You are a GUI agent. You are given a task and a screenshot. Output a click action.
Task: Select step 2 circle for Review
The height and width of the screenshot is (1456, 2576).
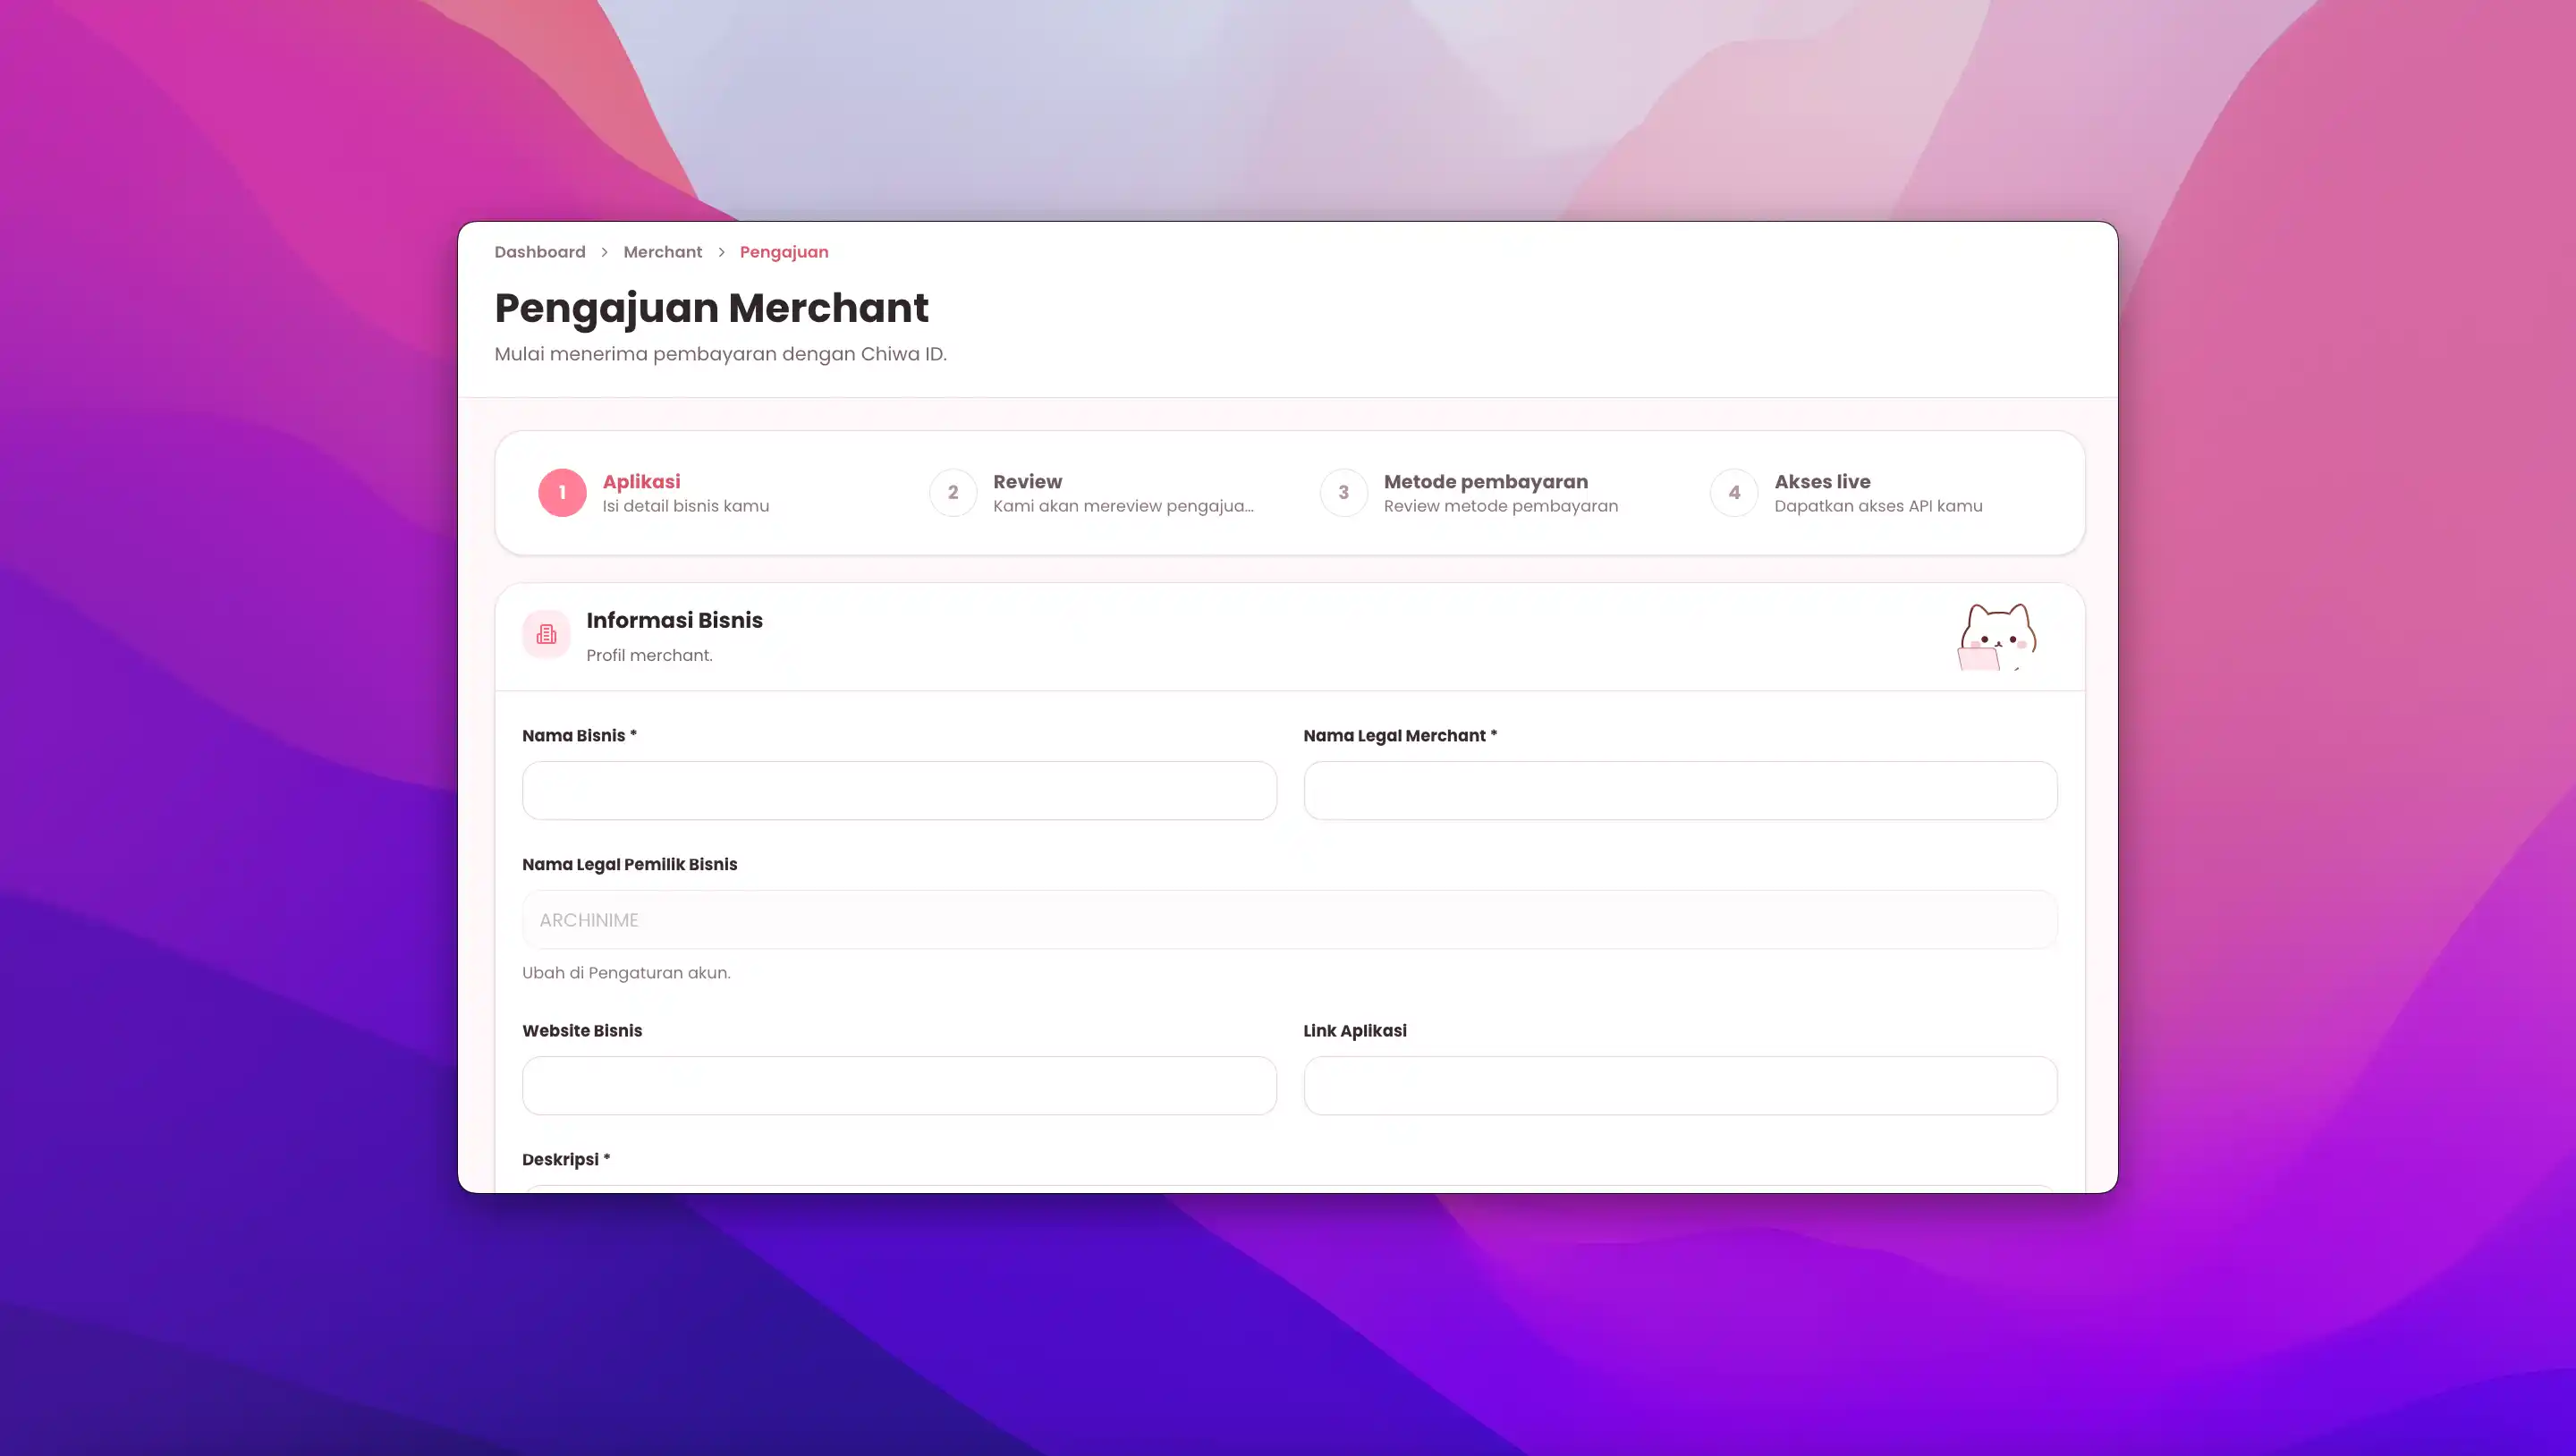[x=953, y=493]
